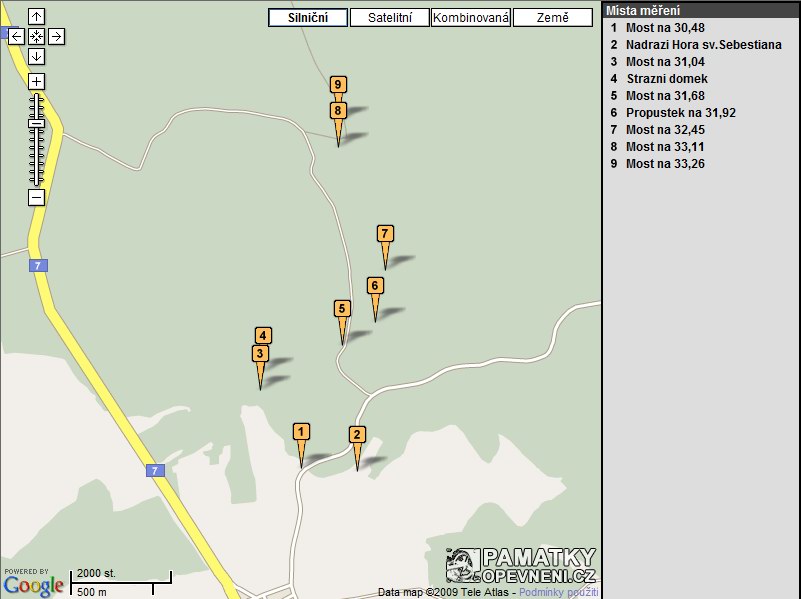The width and height of the screenshot is (801, 599).
Task: Select 'Nadrazi Hora sv.Sebestiana' in list
Action: pyautogui.click(x=703, y=45)
